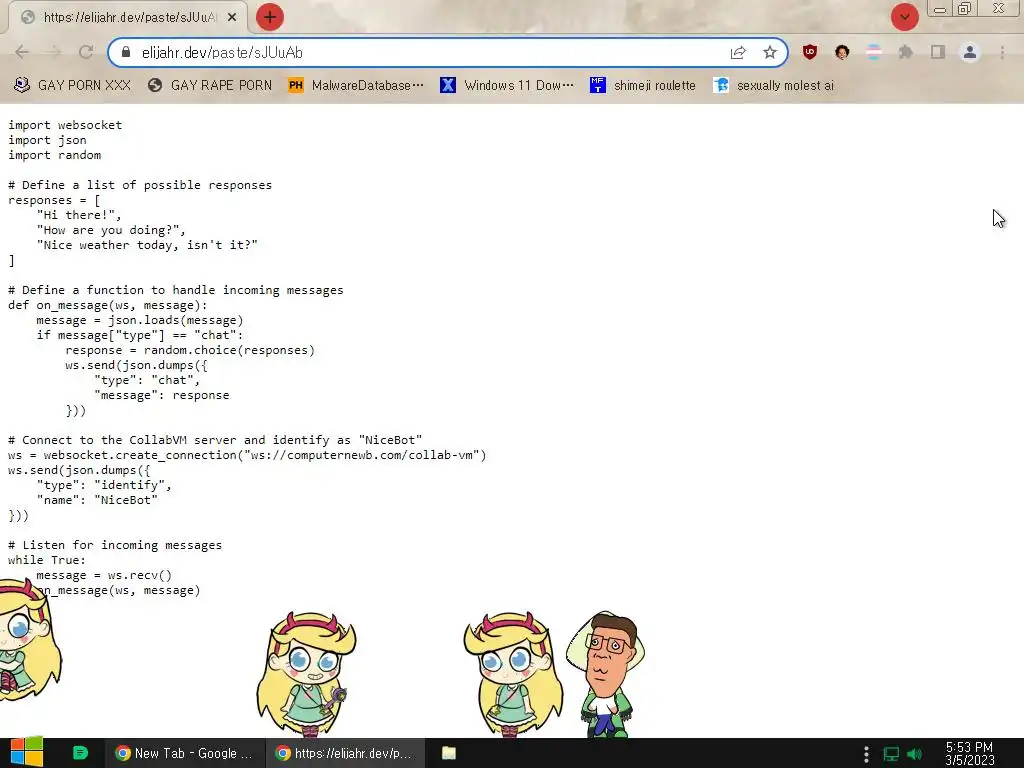The image size is (1024, 768).
Task: Switch to New Tab - Google Chrome taskbar window
Action: pyautogui.click(x=184, y=753)
